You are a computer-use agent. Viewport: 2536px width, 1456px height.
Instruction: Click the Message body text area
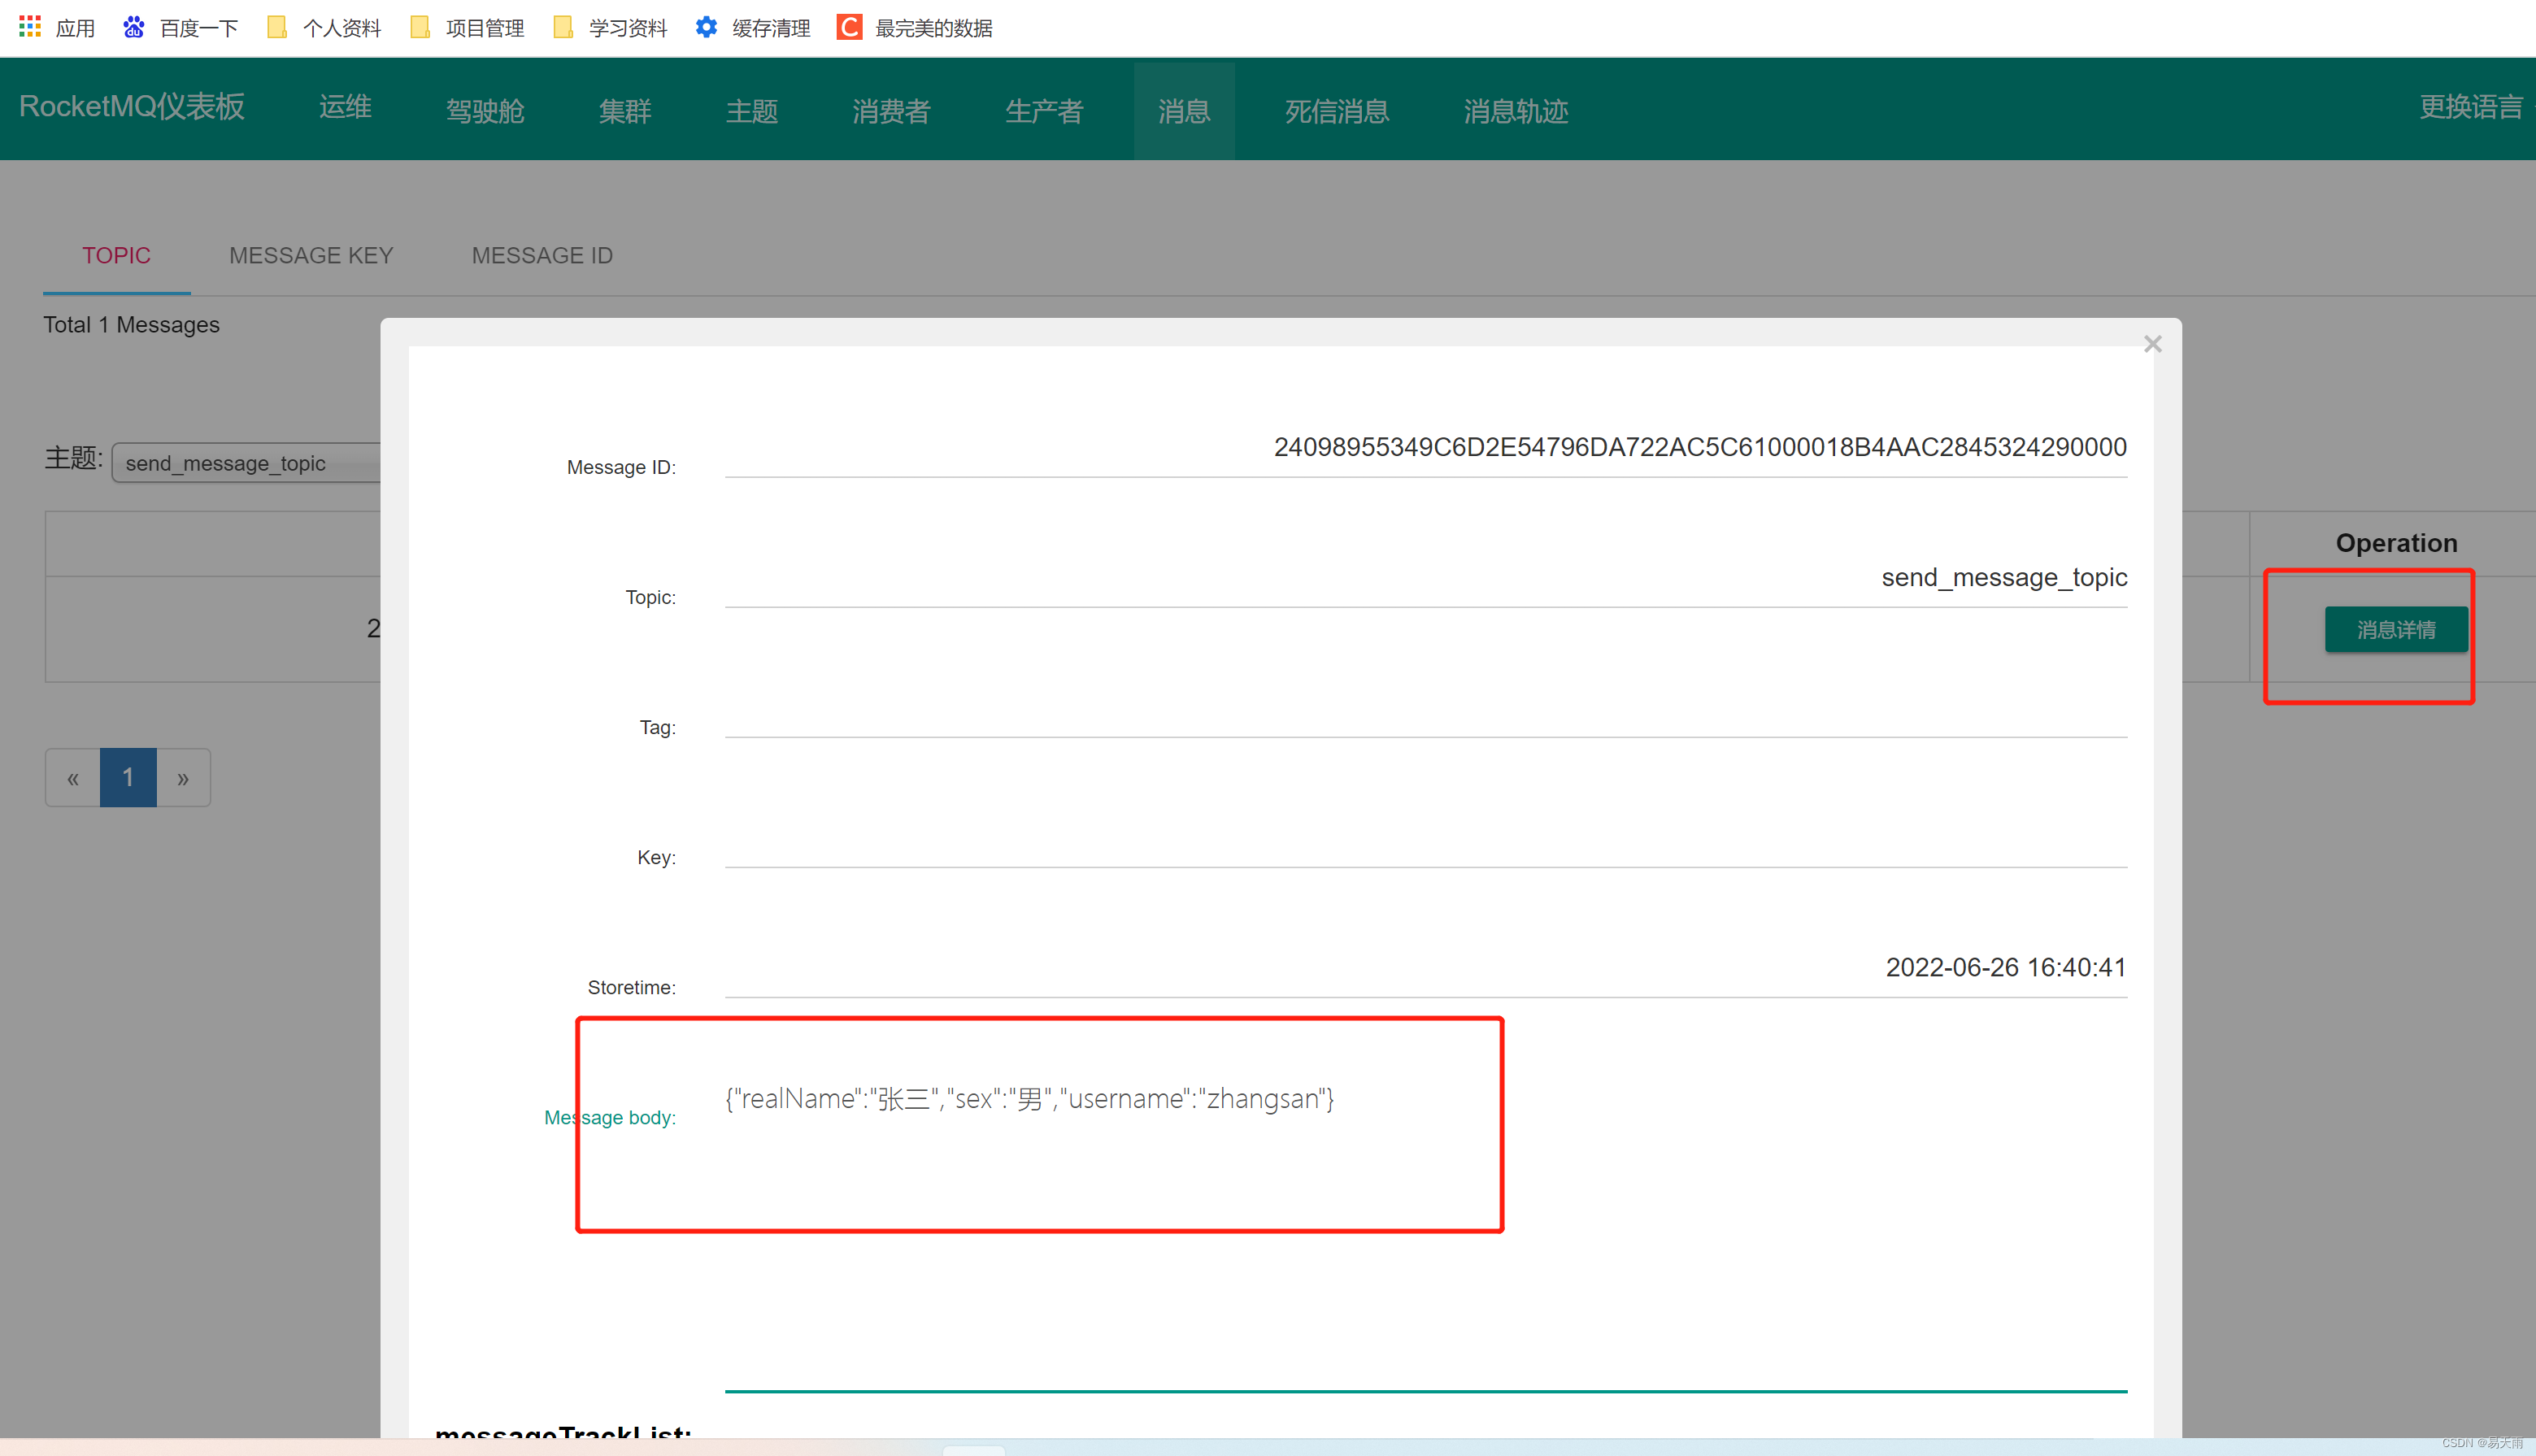(x=1030, y=1100)
